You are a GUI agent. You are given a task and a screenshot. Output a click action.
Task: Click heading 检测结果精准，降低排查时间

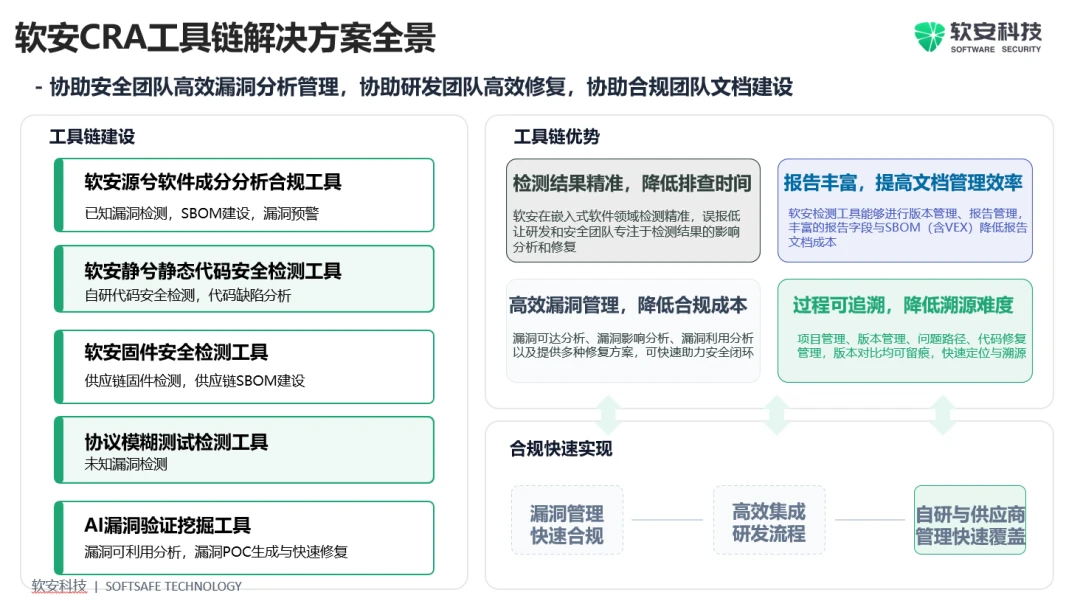632,183
